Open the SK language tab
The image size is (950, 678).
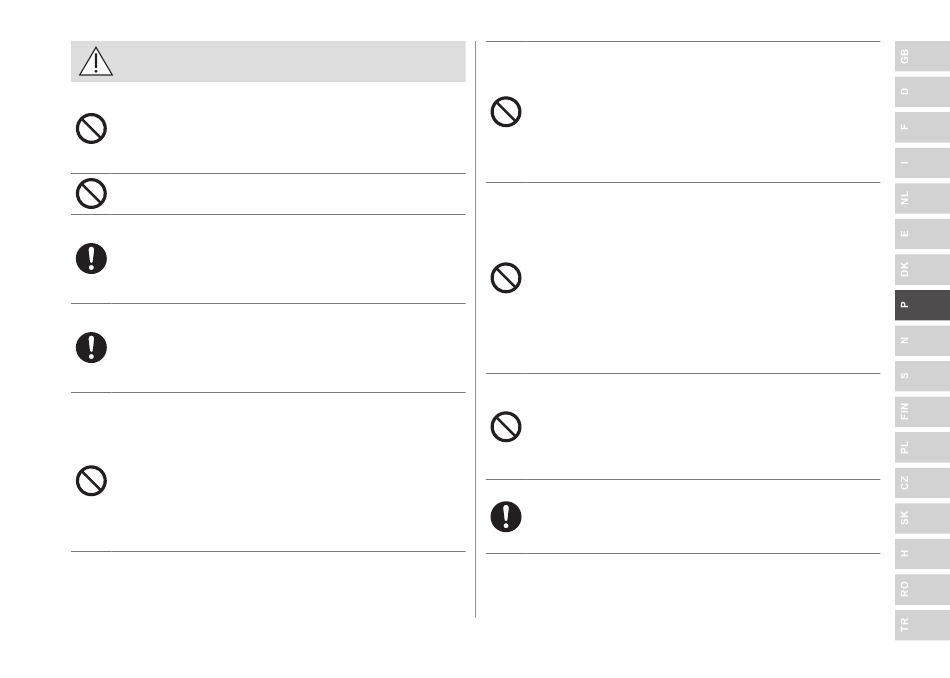click(922, 518)
